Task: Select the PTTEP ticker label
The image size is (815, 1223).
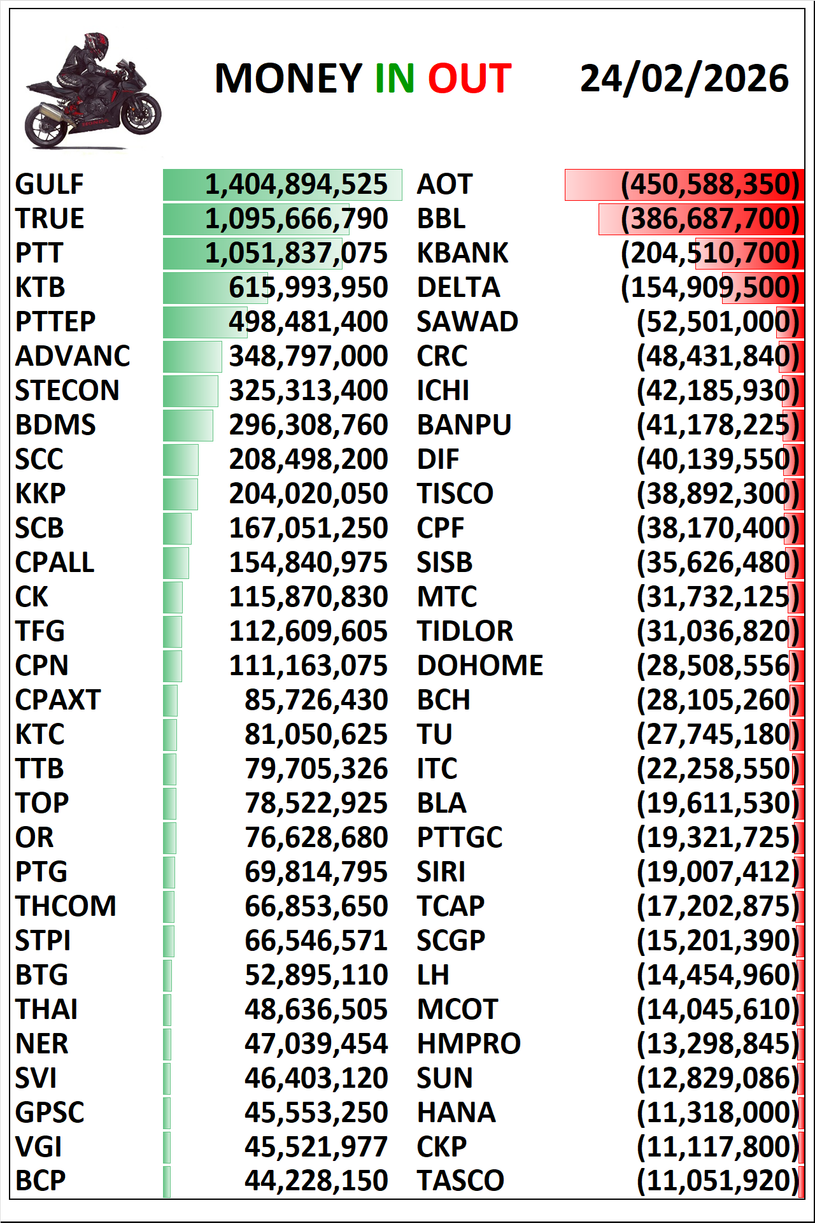Action: pos(57,322)
